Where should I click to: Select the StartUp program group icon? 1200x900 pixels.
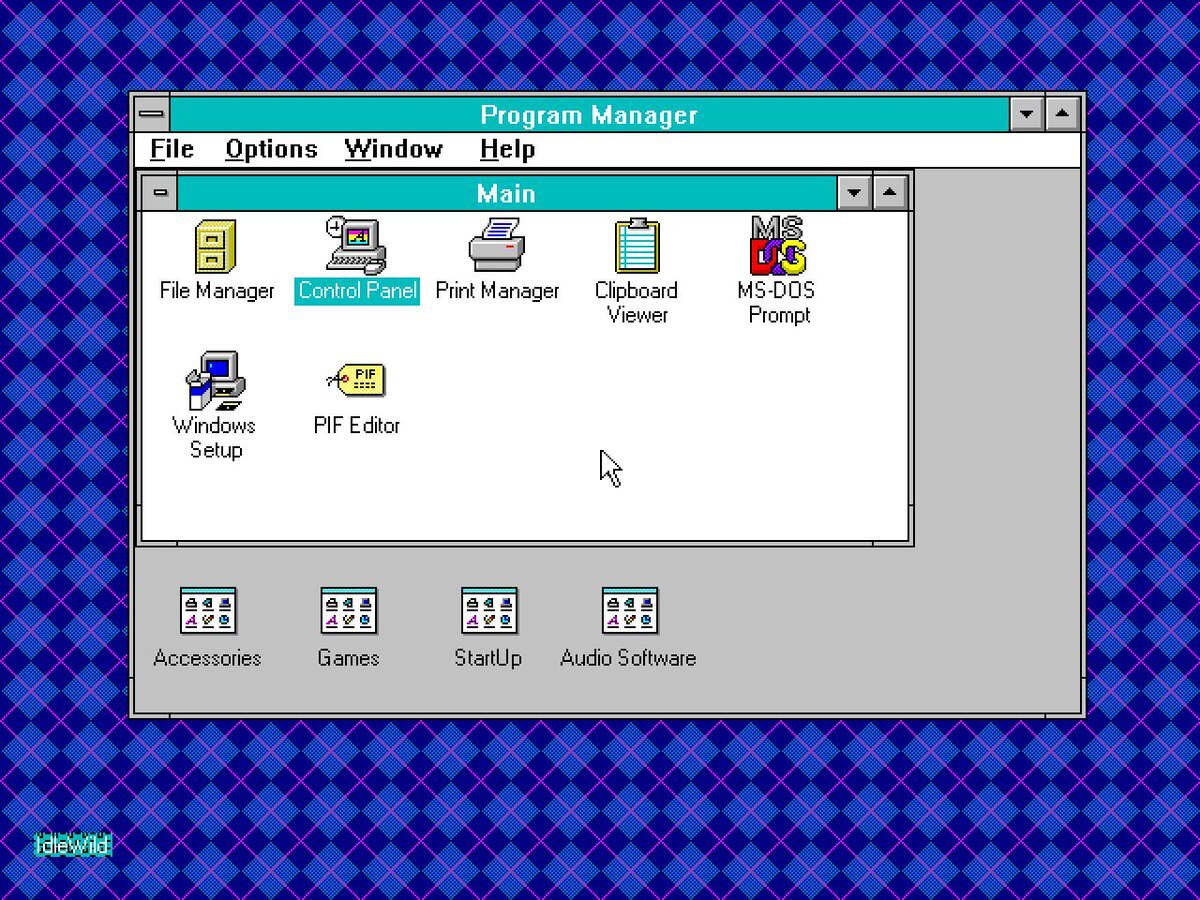coord(489,611)
